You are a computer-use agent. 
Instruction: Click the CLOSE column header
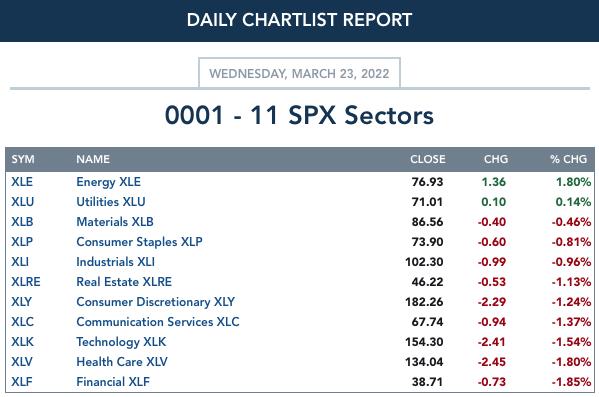(428, 159)
